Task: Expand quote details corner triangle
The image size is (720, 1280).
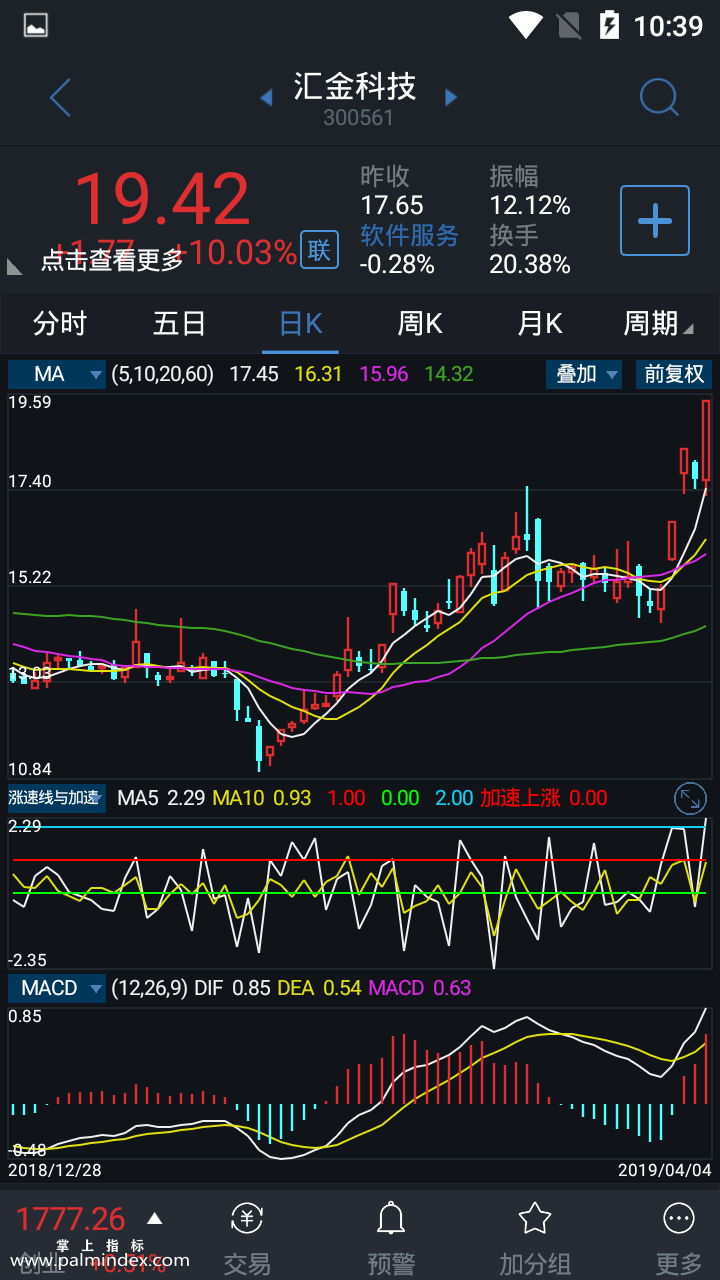Action: click(15, 266)
